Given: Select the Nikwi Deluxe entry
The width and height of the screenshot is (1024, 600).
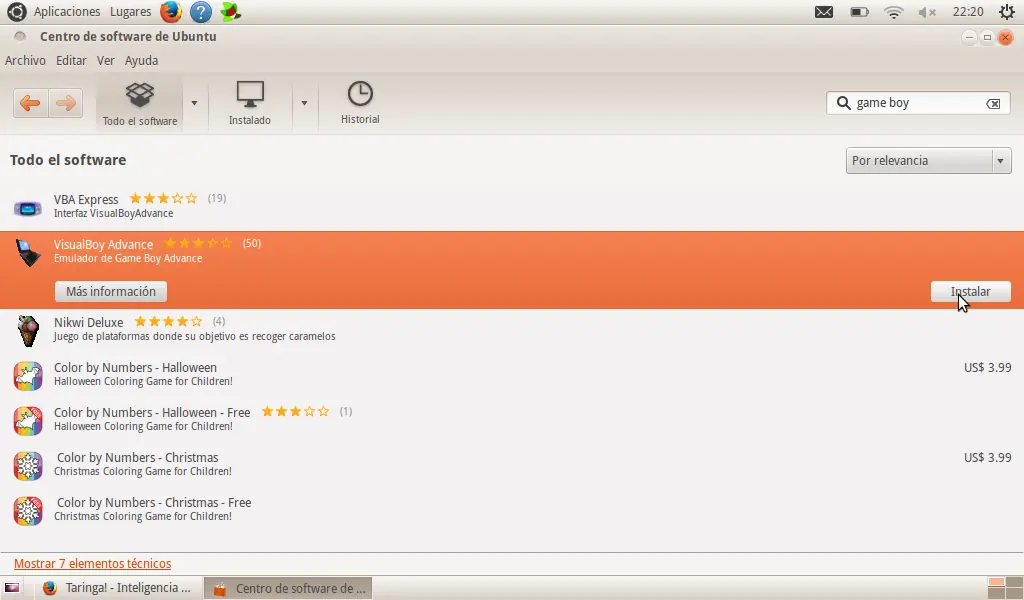Looking at the screenshot, I should coord(512,329).
